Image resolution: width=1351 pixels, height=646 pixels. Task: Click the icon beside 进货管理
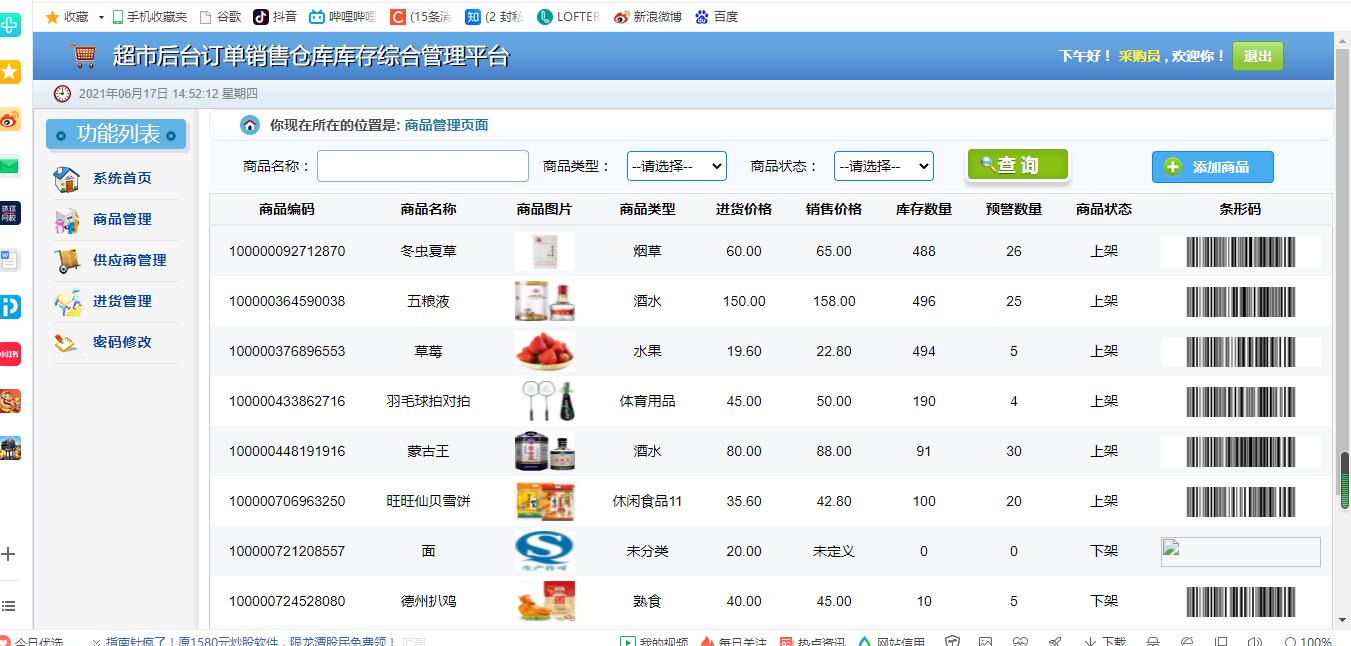click(67, 302)
